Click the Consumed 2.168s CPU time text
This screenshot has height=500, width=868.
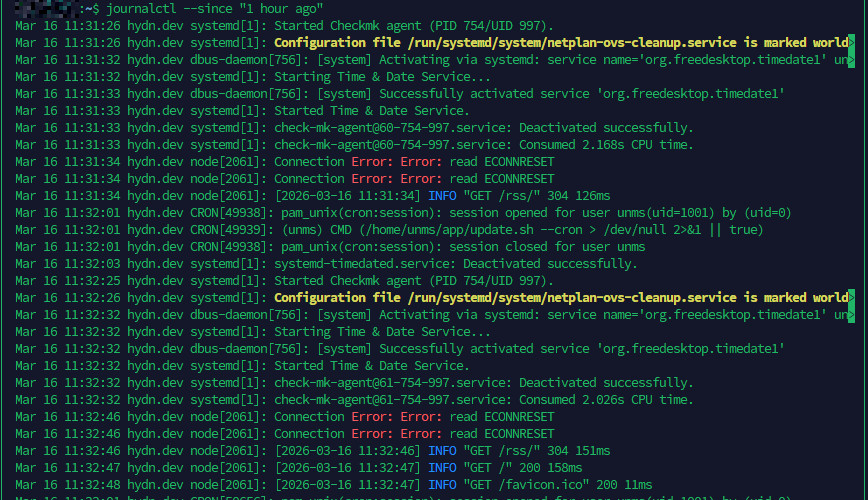606,145
